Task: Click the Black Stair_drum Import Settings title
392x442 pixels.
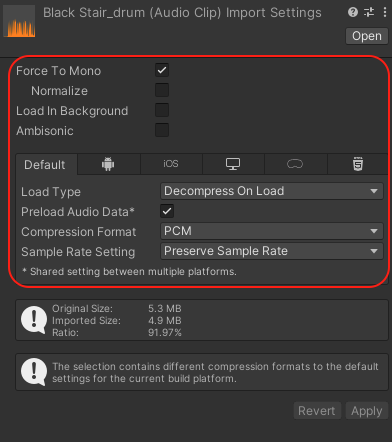Action: click(x=182, y=13)
